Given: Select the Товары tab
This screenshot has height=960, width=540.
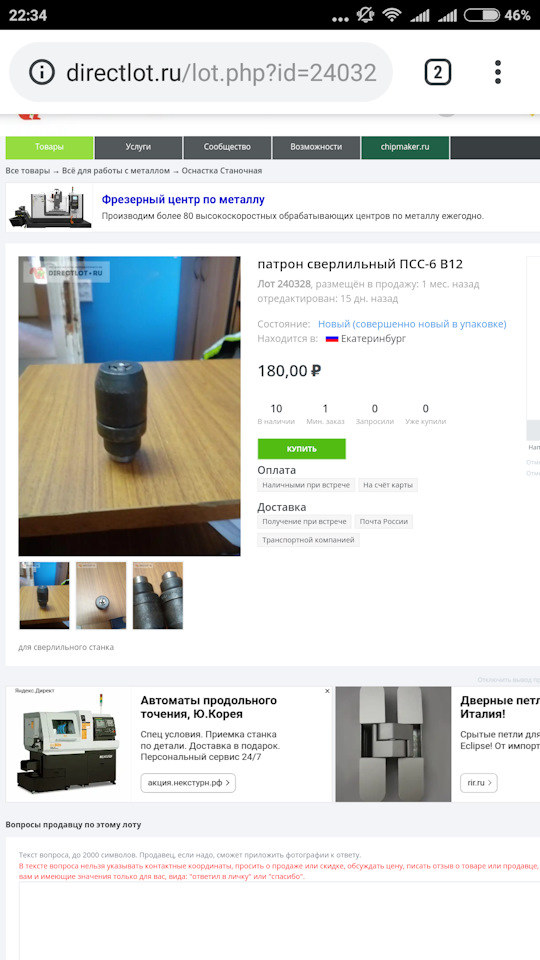Looking at the screenshot, I should click(x=49, y=148).
